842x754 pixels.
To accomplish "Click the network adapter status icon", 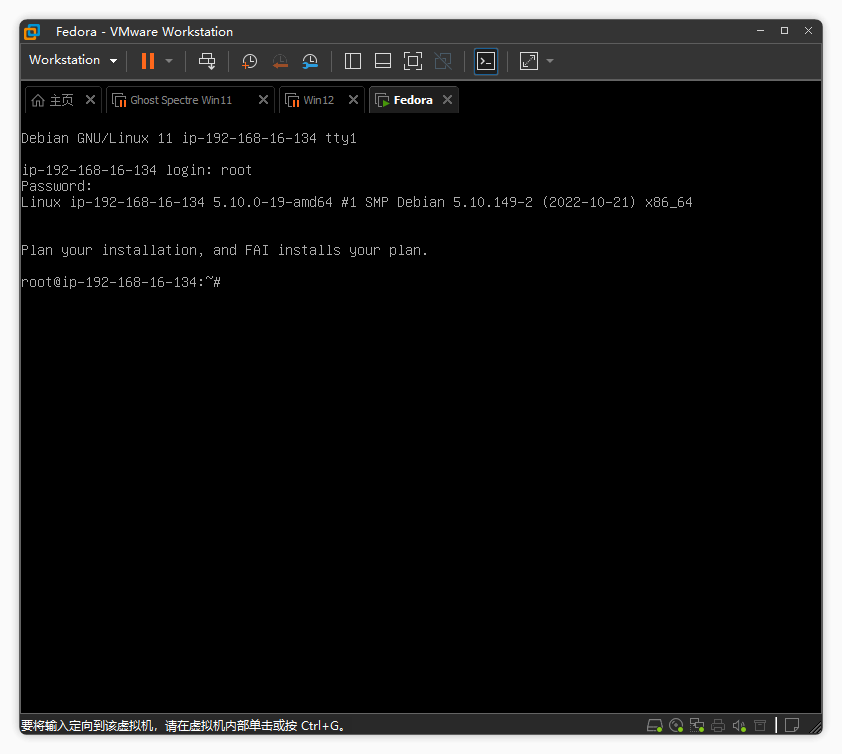I will coord(697,726).
